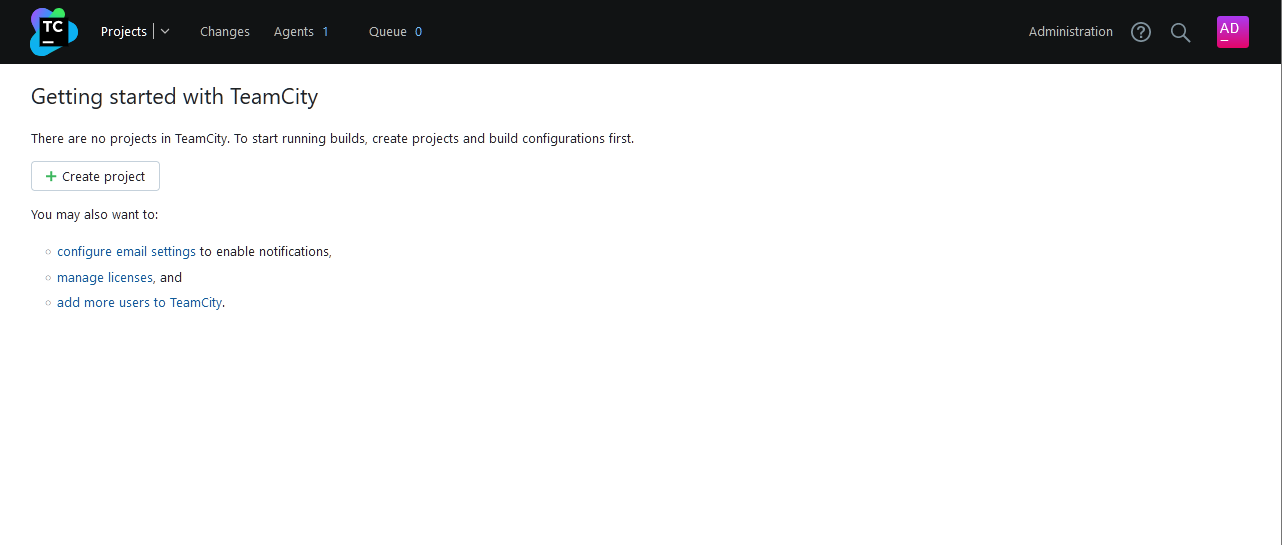Screen dimensions: 1282x545
Task: Open the Projects tab in header
Action: coord(124,32)
